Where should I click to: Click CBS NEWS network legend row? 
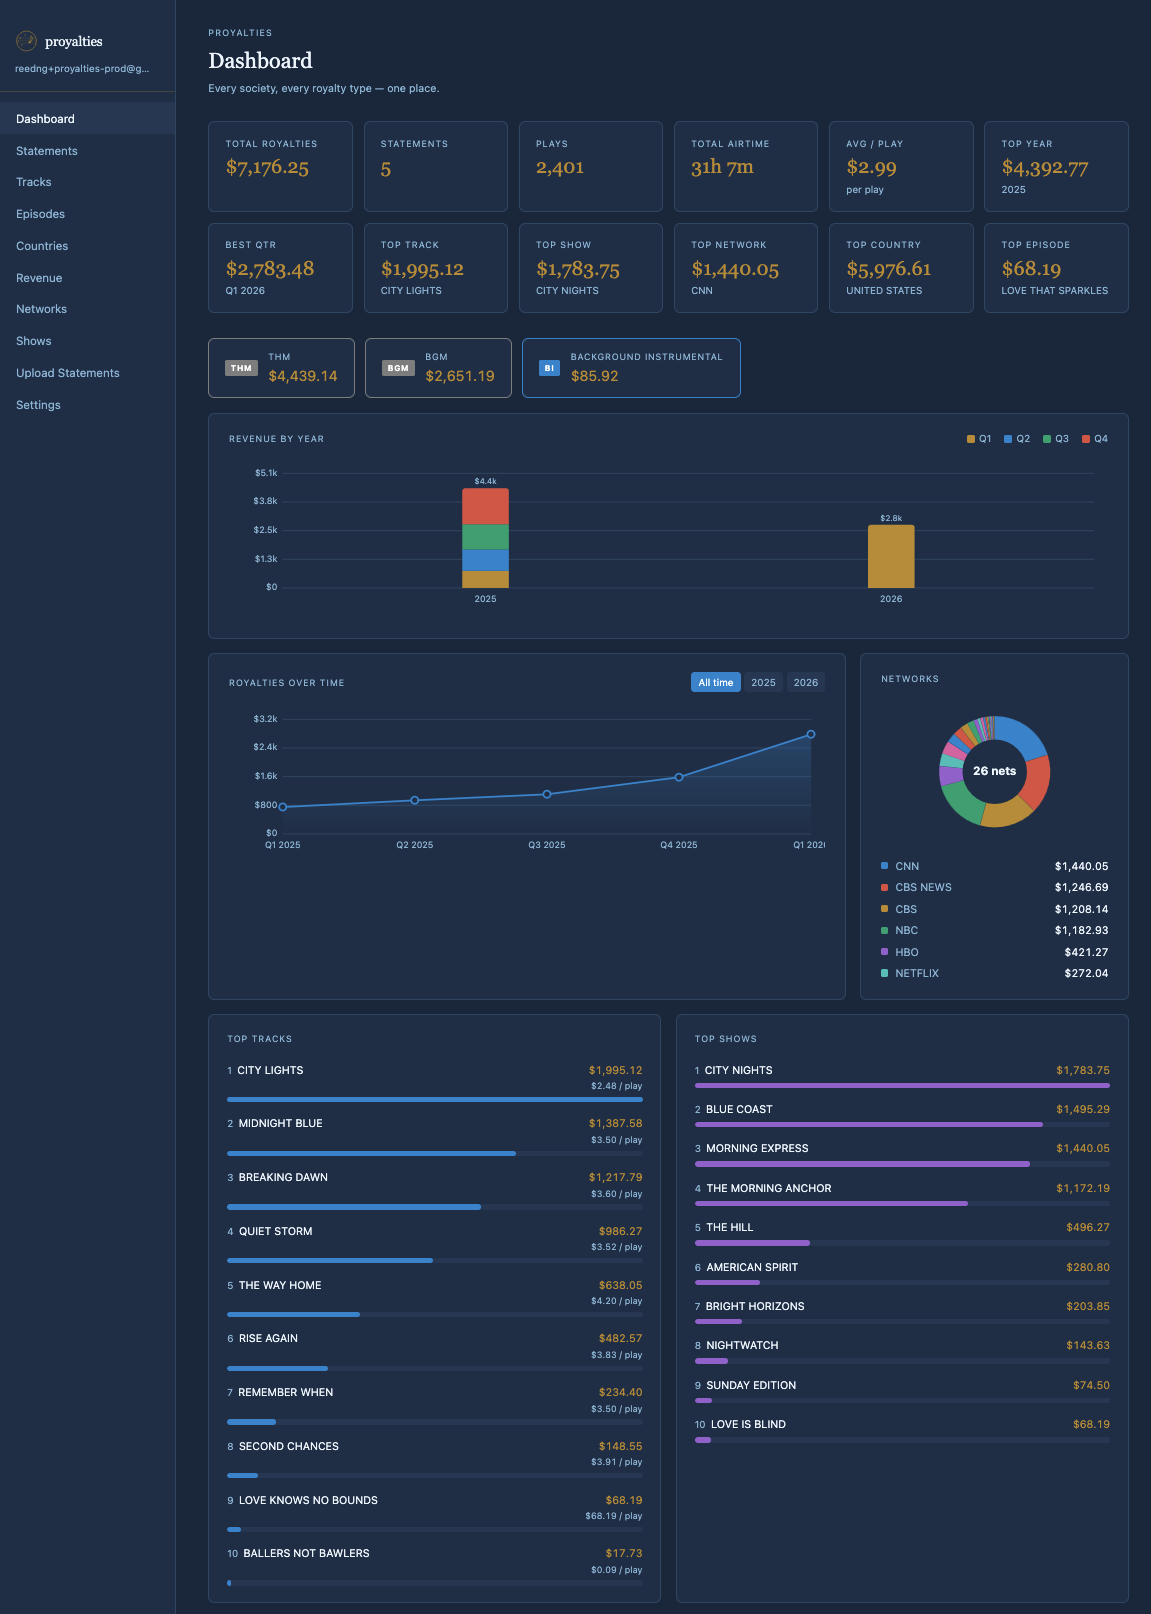point(994,887)
